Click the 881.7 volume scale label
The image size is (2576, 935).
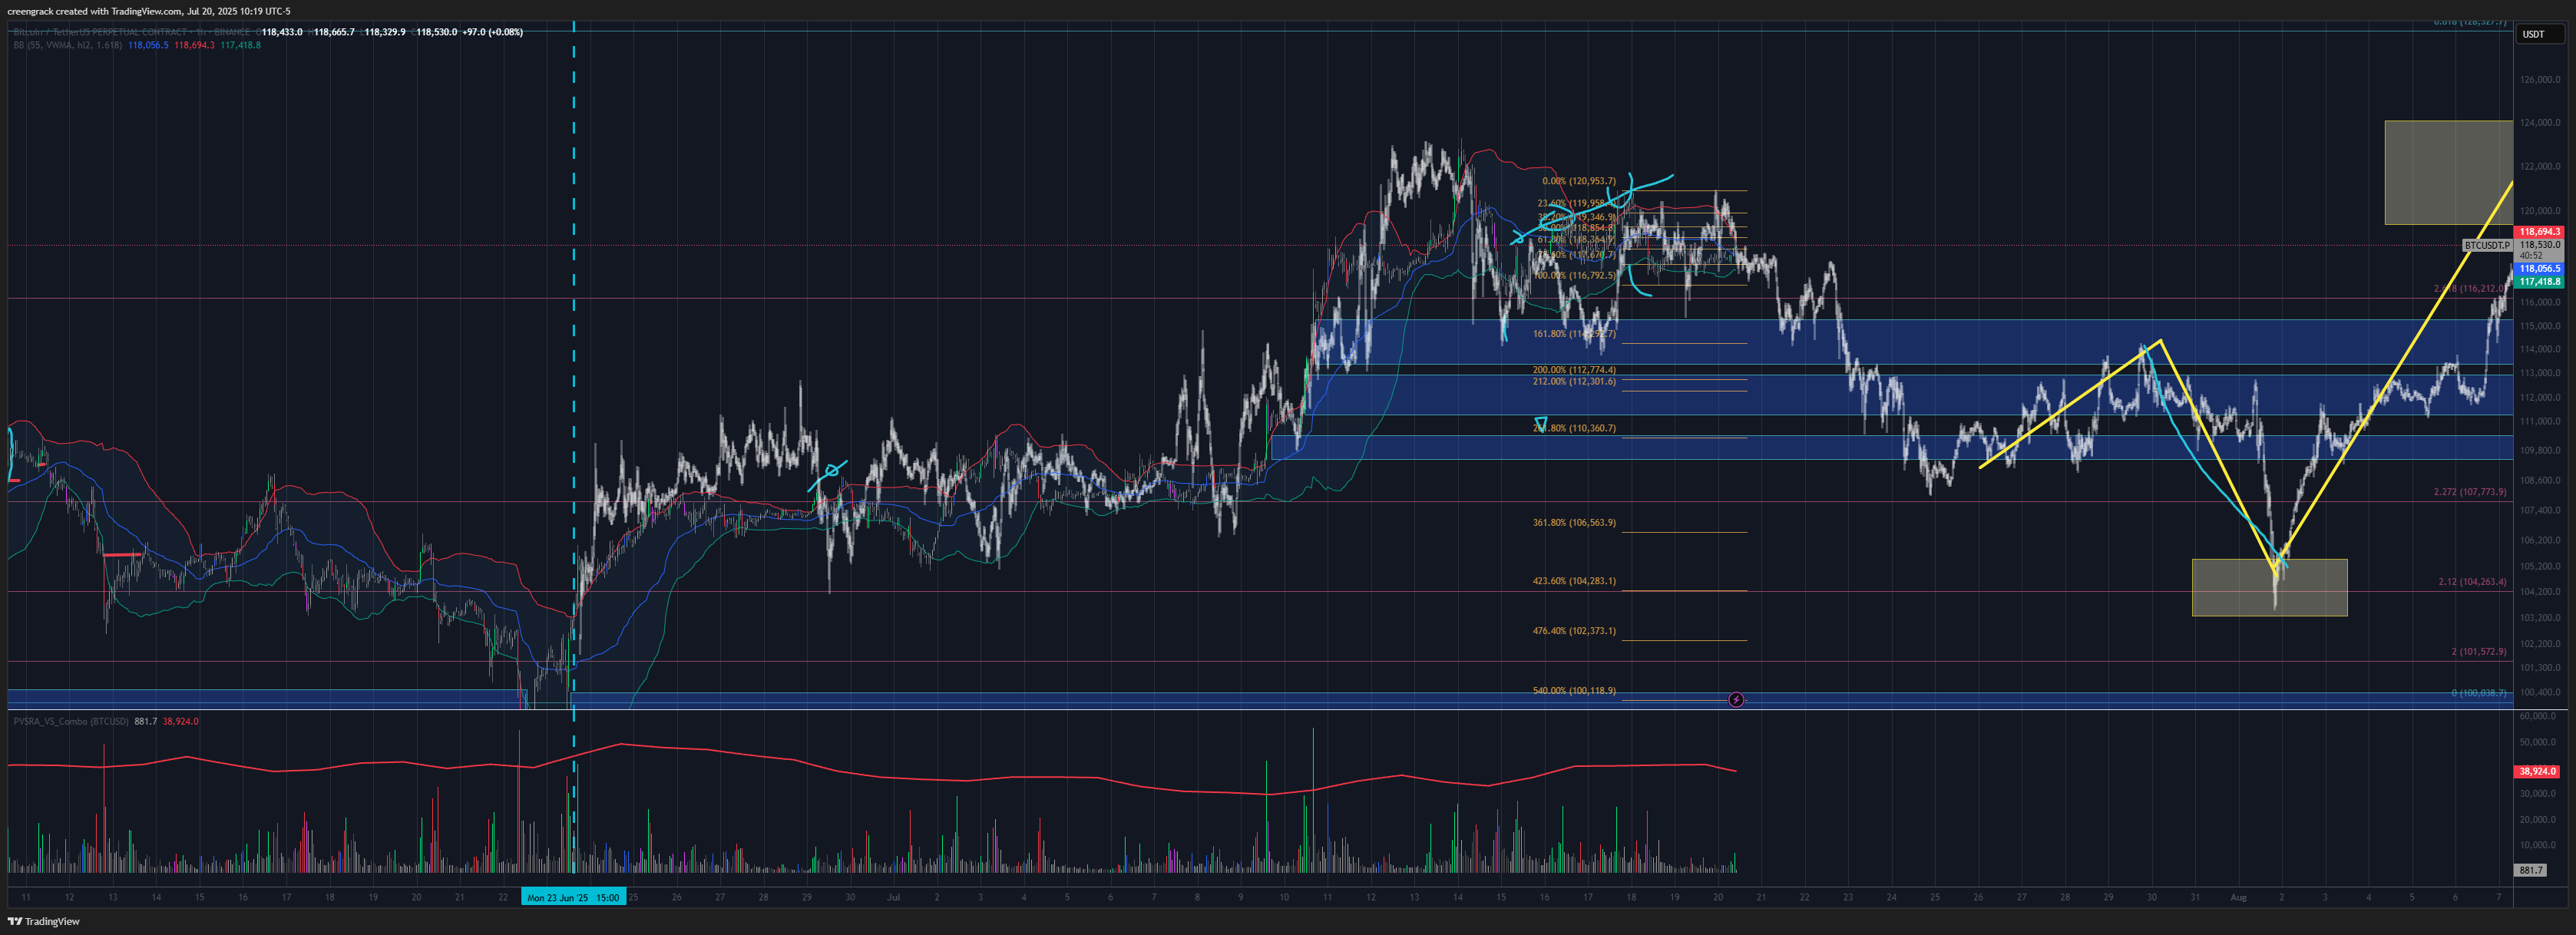tap(2531, 870)
